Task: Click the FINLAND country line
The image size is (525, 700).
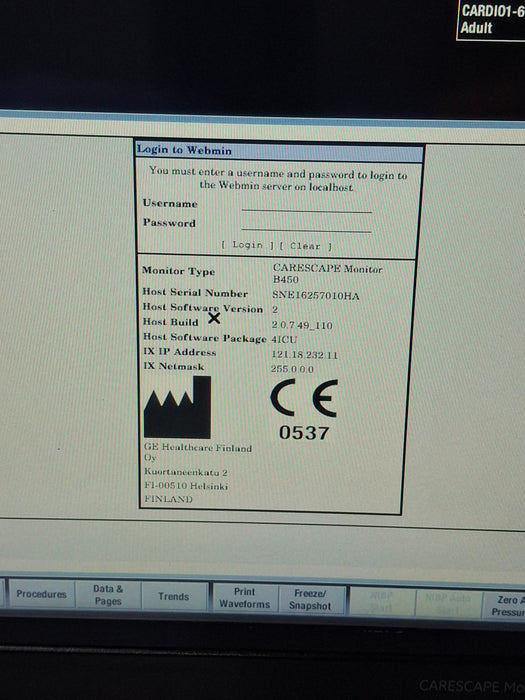Action: click(168, 499)
